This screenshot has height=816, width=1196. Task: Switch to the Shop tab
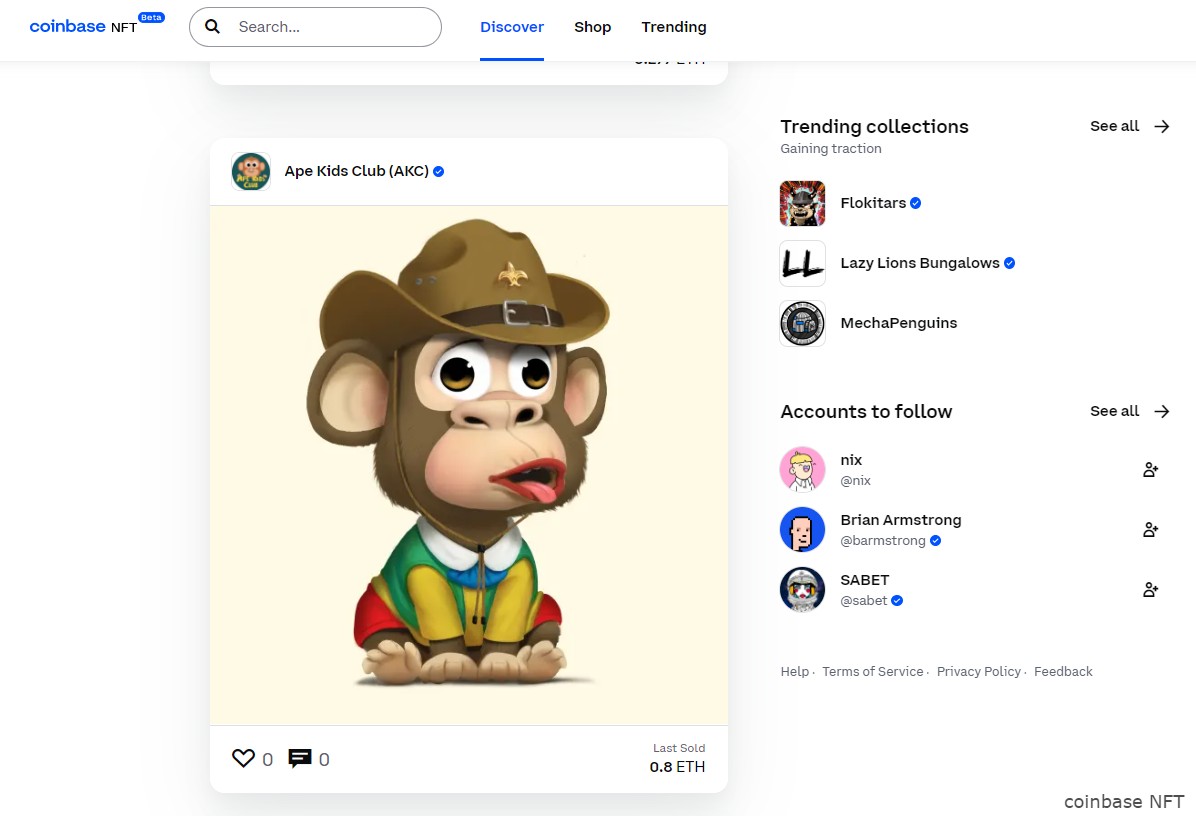pos(593,27)
